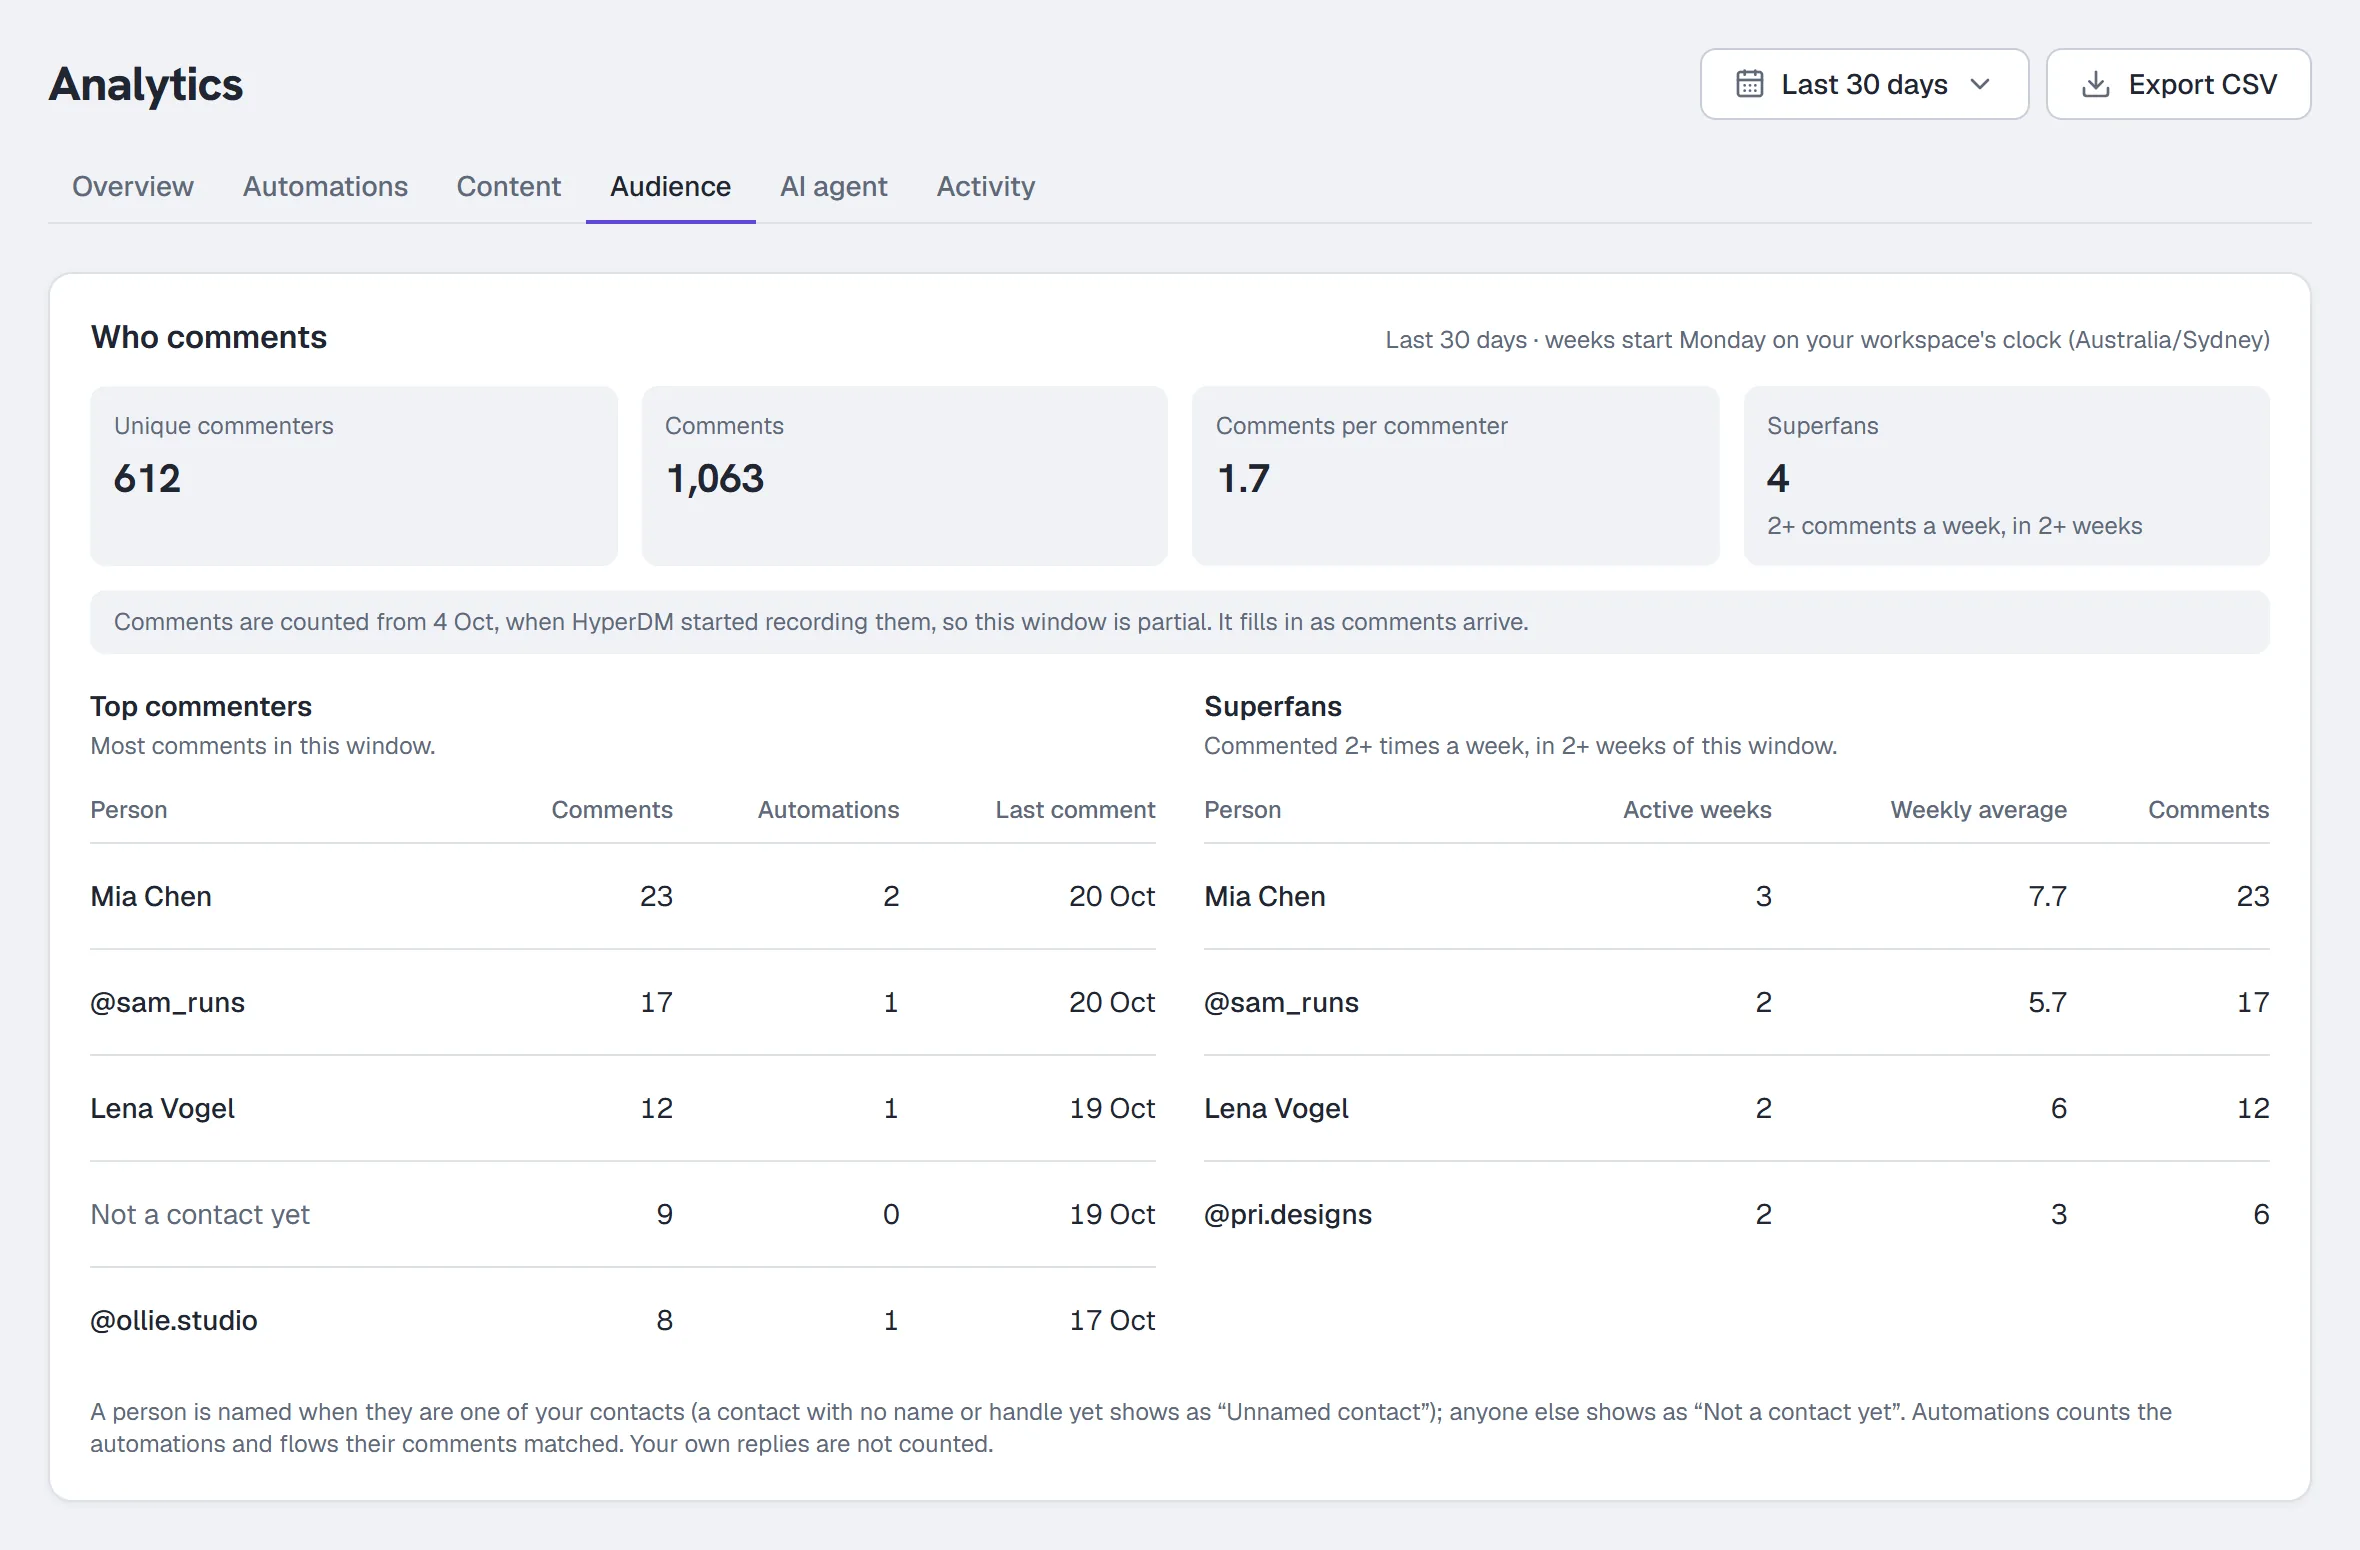
Task: Click the calendar icon in date range selector
Action: pos(1749,84)
